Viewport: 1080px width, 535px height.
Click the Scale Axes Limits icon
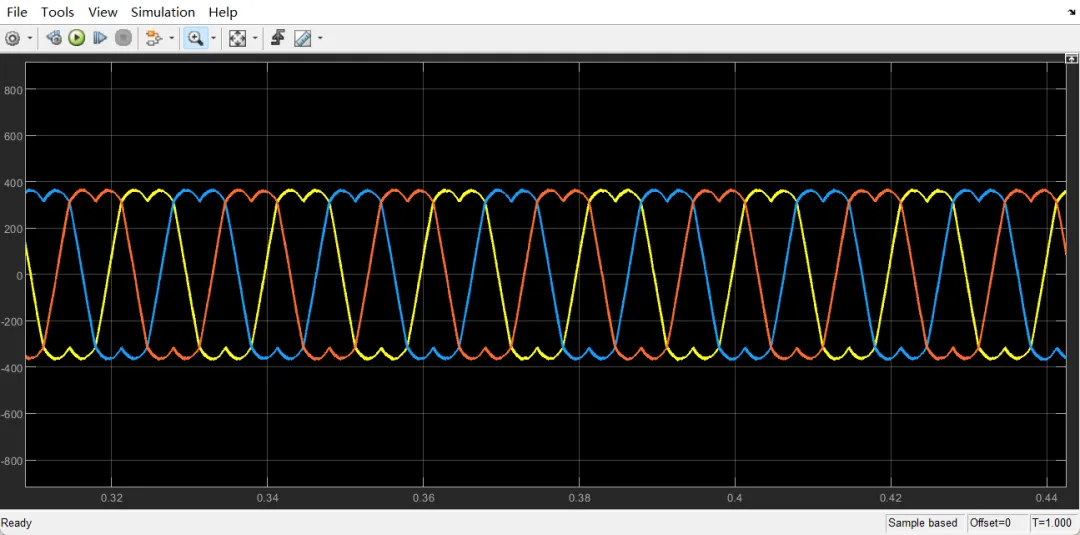click(238, 39)
